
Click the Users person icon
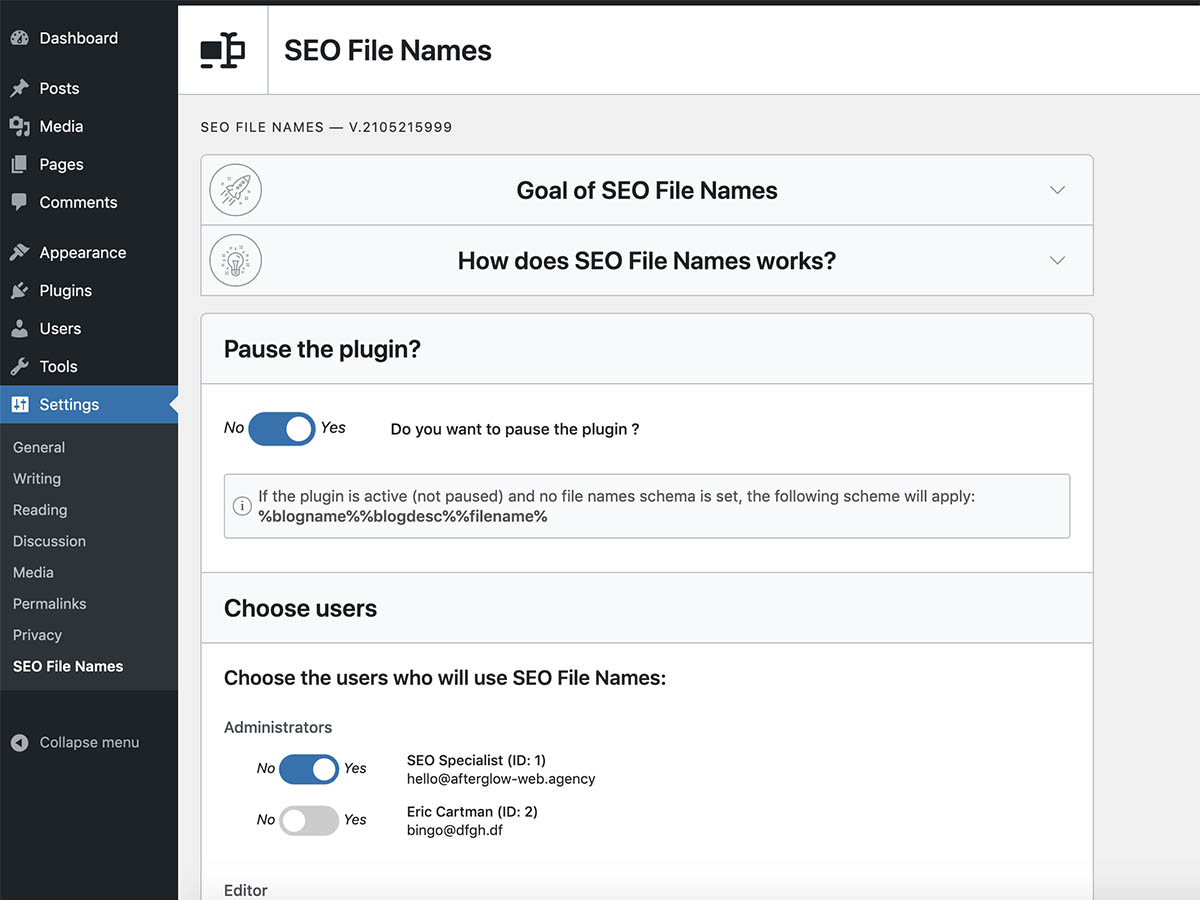(19, 329)
